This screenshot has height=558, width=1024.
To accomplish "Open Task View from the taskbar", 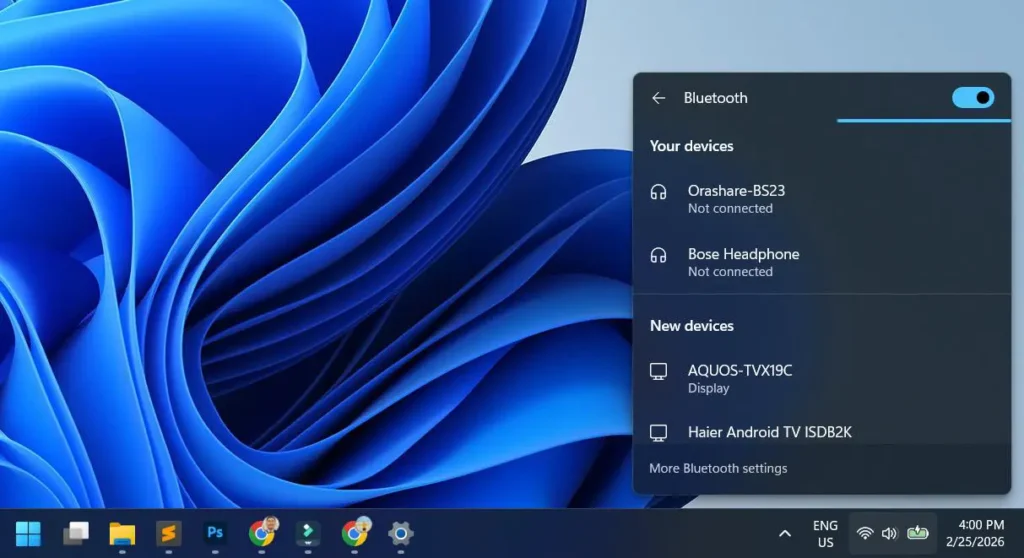I will [x=76, y=534].
